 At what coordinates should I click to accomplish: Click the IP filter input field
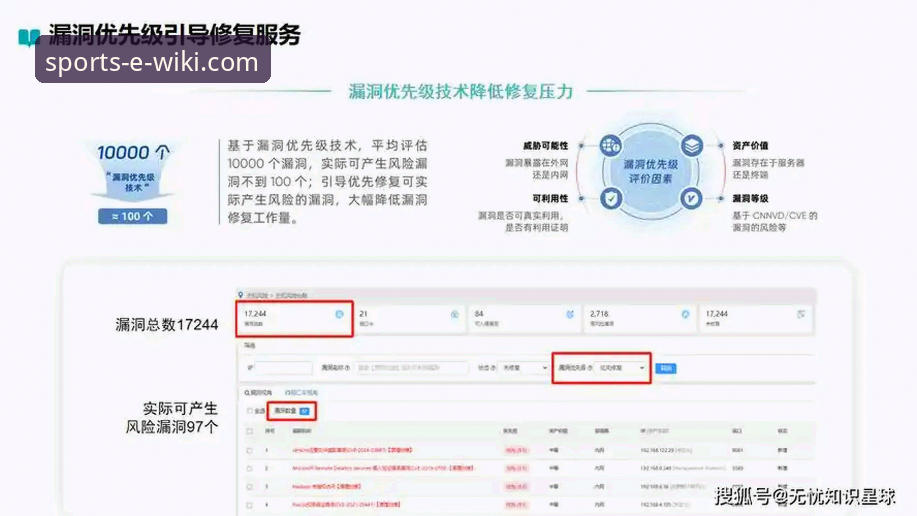(x=284, y=368)
